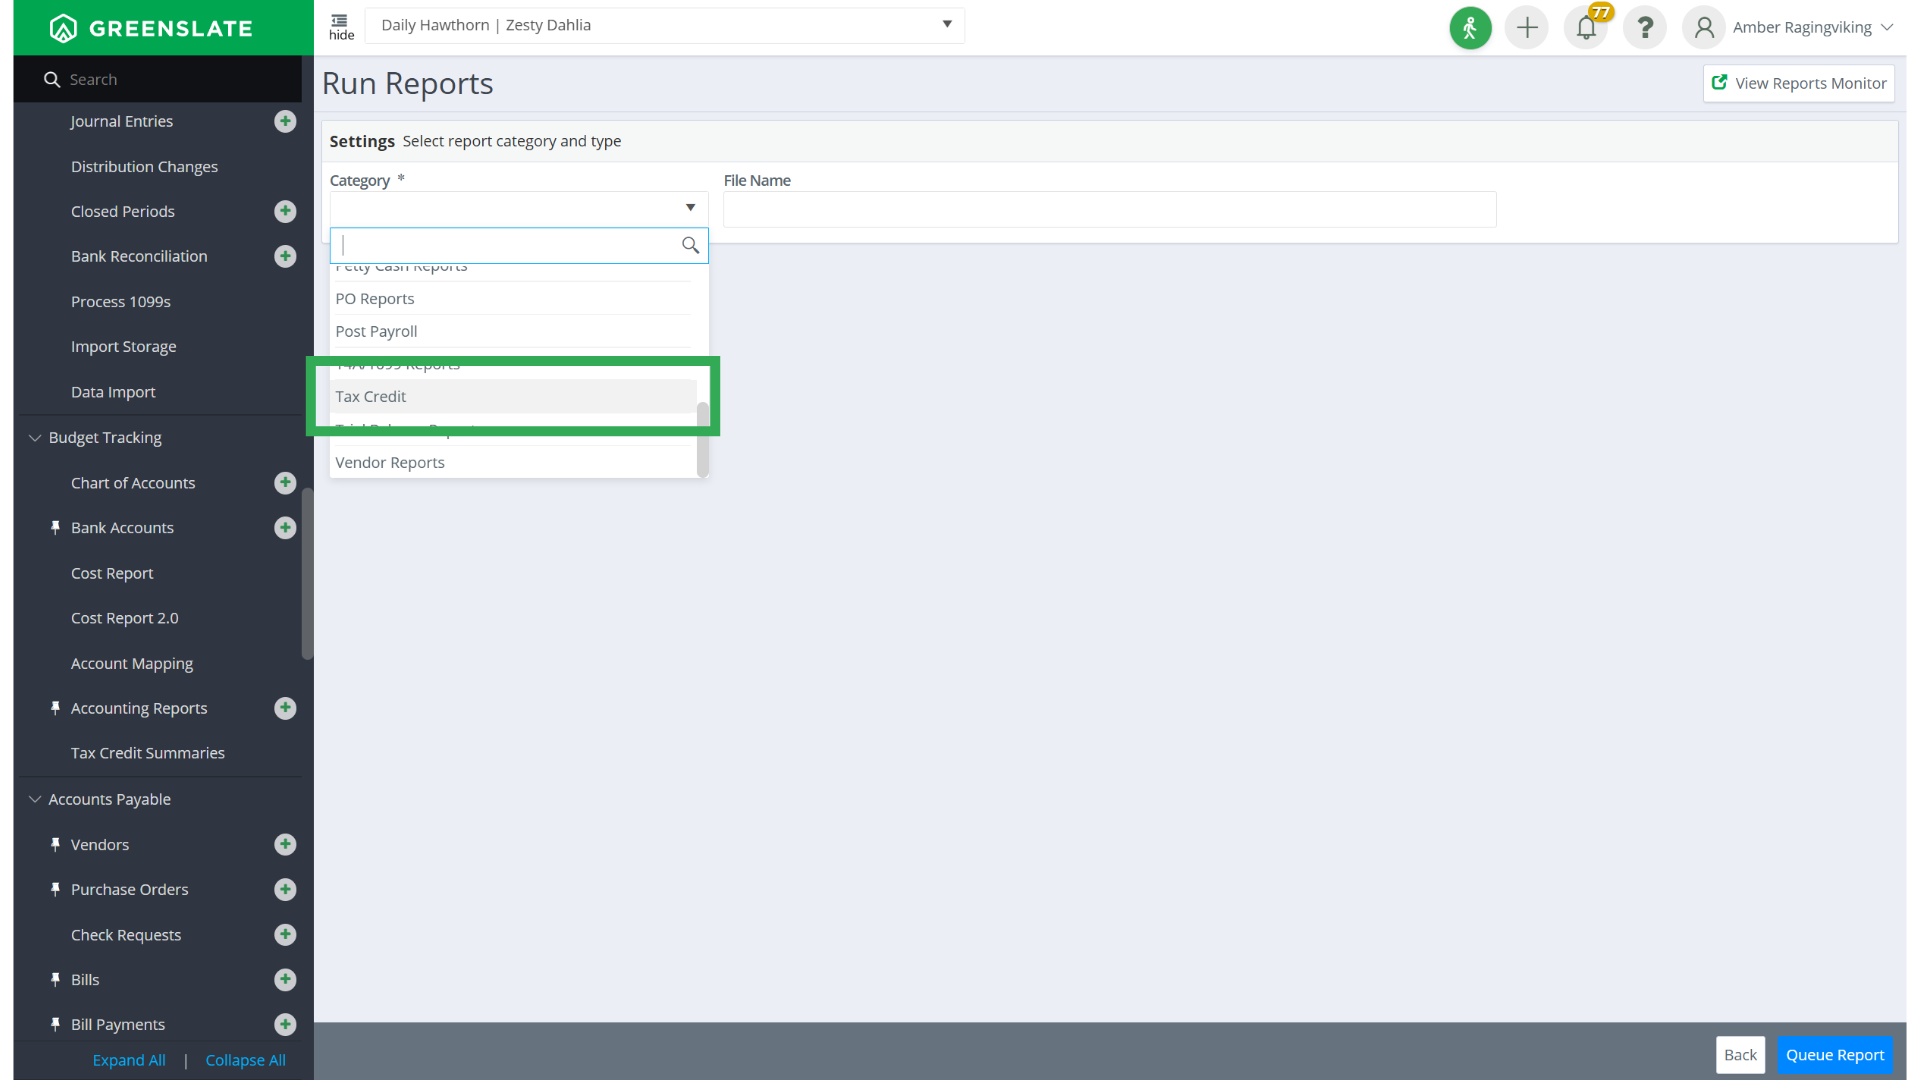Viewport: 1920px width, 1080px height.
Task: Click the Back button
Action: 1740,1055
